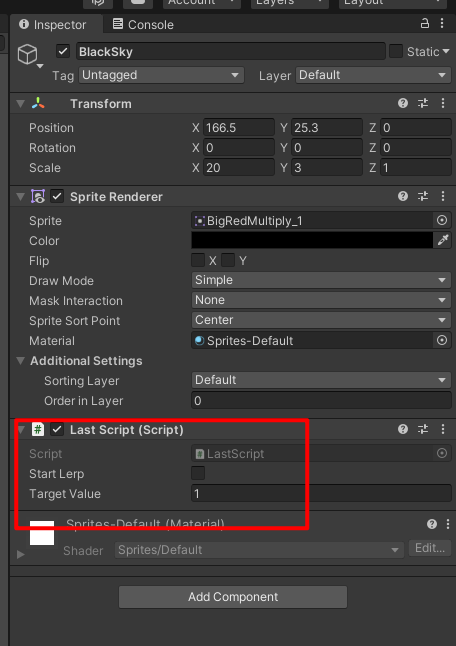Open Sprite object picker circle
Image resolution: width=456 pixels, height=646 pixels.
[x=442, y=220]
